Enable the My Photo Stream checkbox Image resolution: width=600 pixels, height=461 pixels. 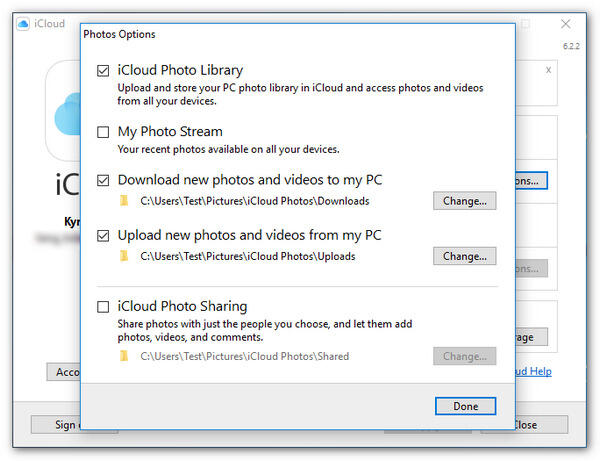[104, 132]
